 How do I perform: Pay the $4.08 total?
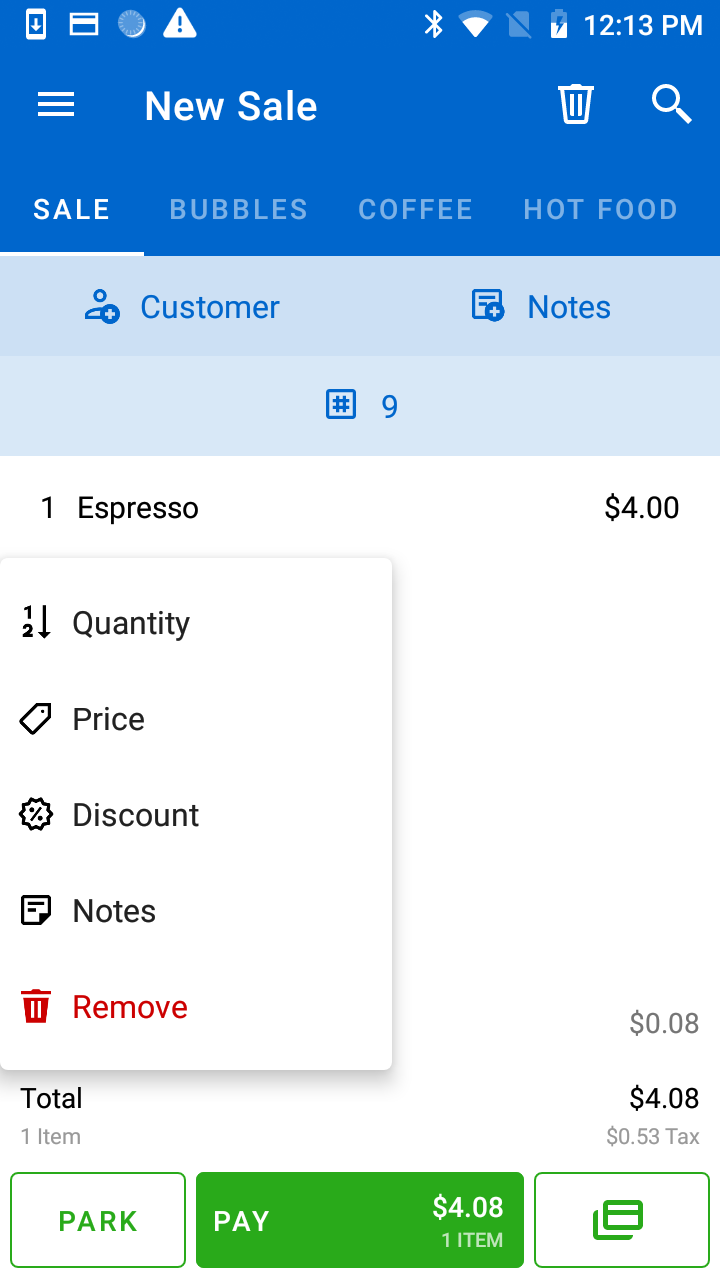(x=360, y=1220)
